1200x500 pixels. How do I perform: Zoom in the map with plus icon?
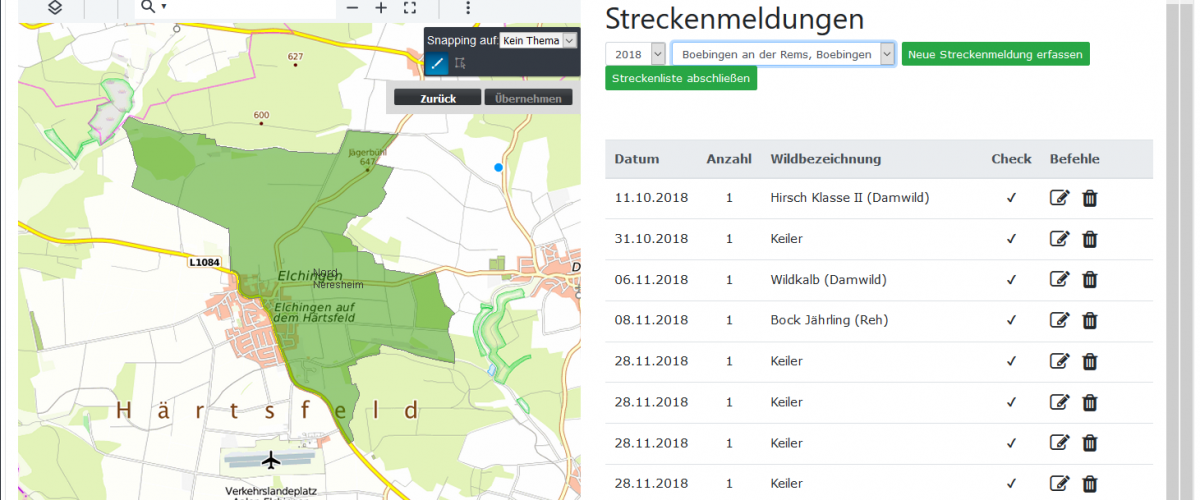pos(381,7)
